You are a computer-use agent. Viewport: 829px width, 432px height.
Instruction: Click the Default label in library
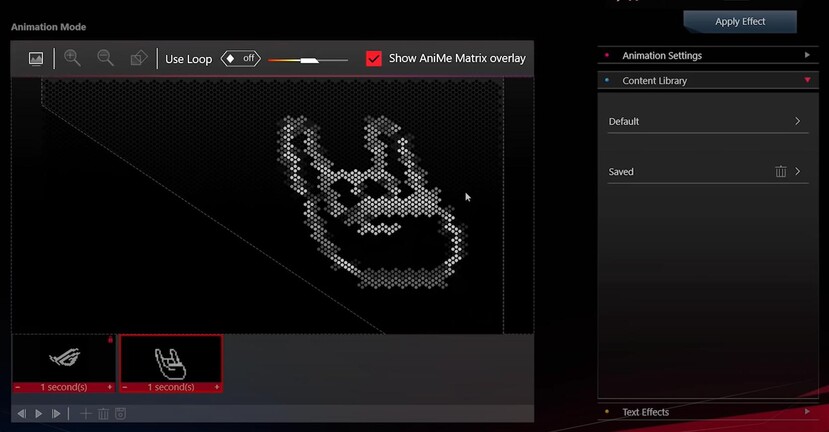pos(624,122)
